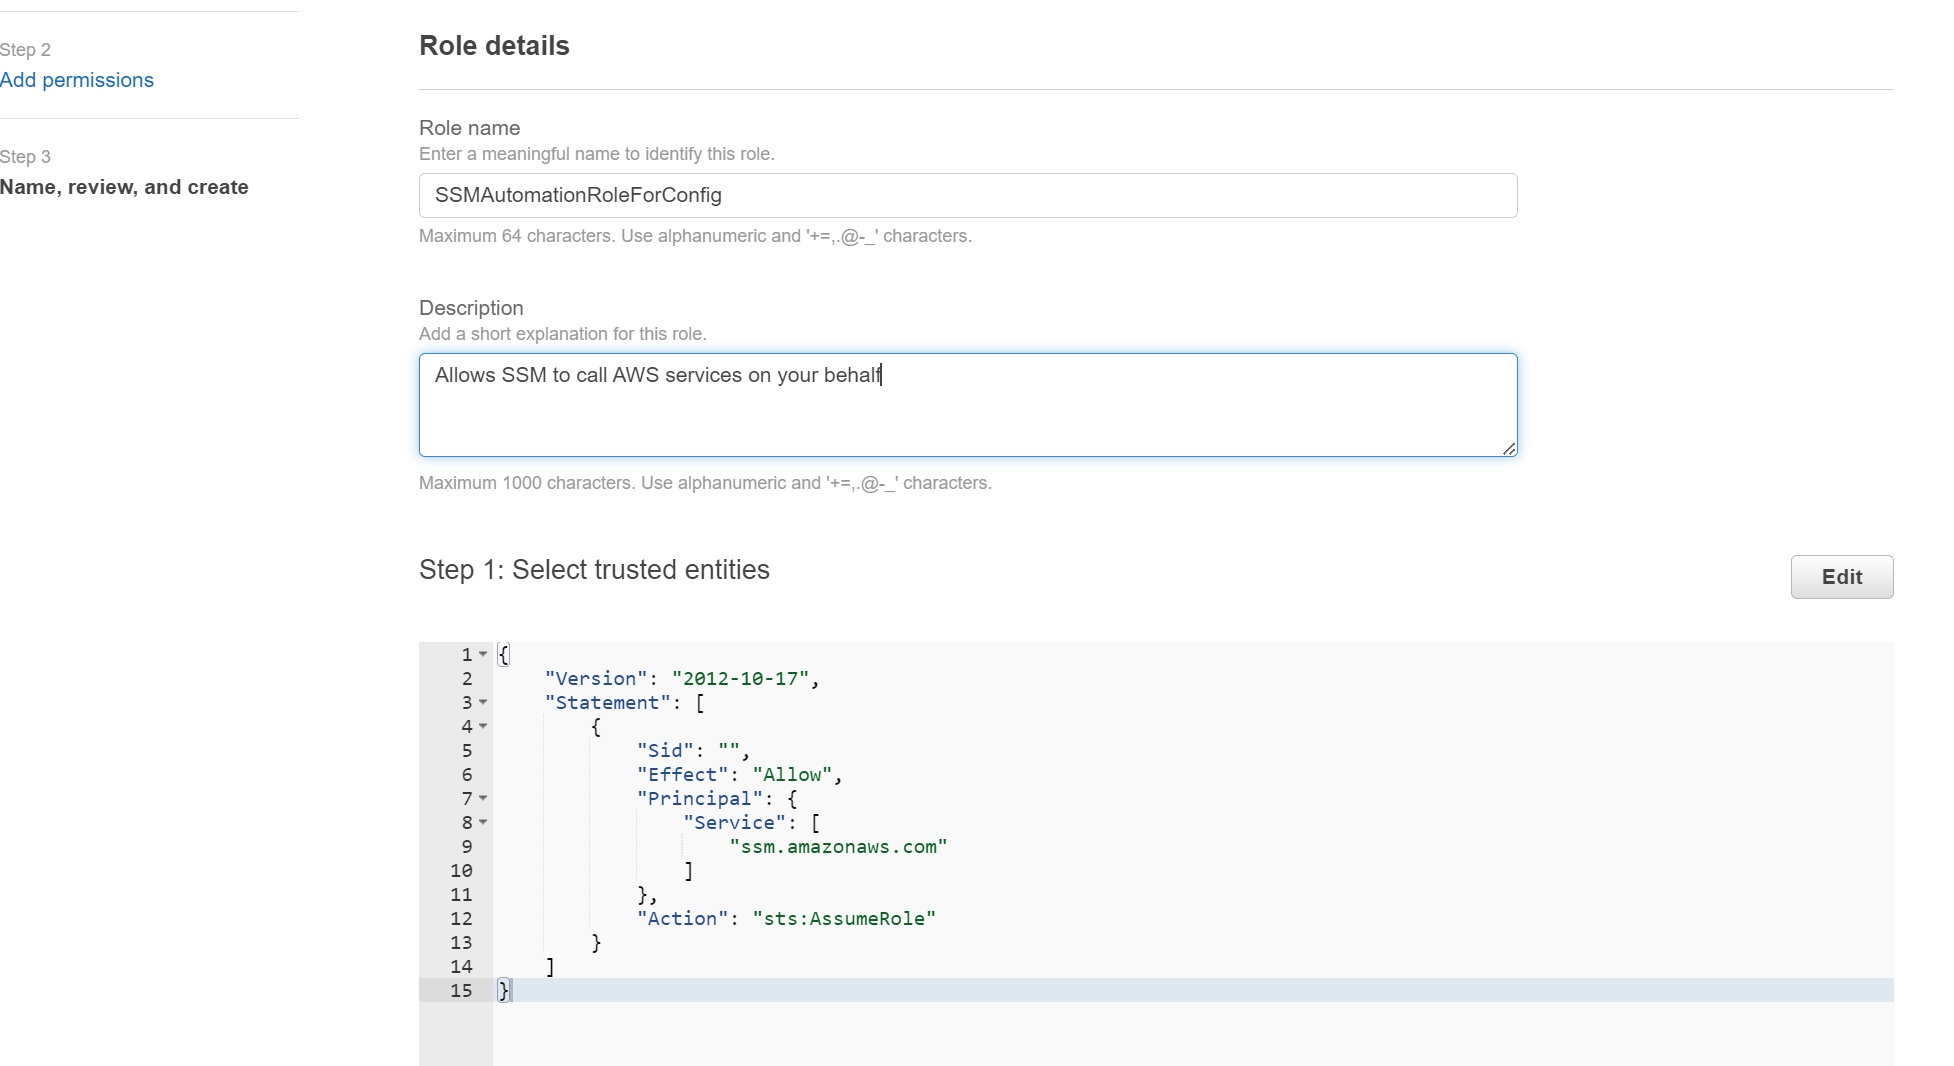Click the Role name input field
This screenshot has height=1066, width=1954.
(967, 195)
